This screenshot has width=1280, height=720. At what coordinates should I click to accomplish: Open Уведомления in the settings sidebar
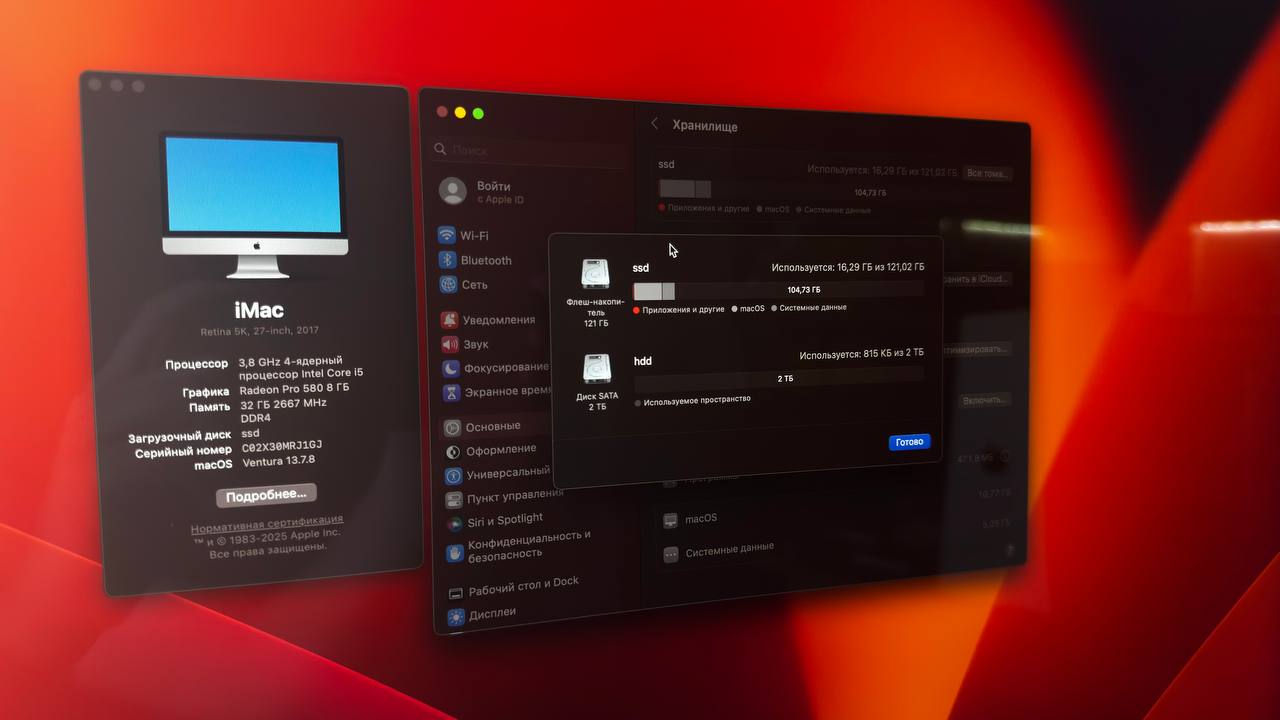coord(488,320)
